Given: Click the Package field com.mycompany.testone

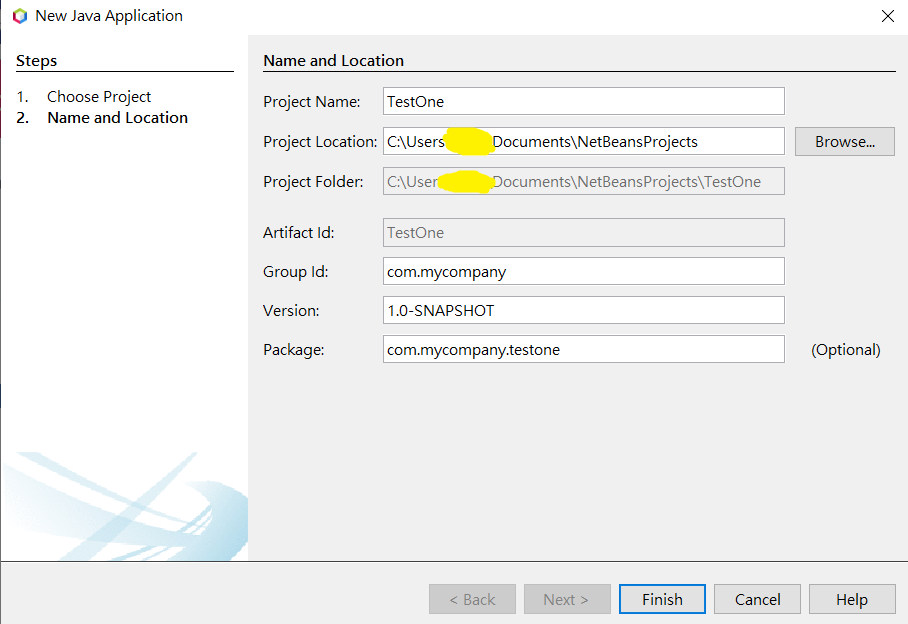Looking at the screenshot, I should 584,349.
